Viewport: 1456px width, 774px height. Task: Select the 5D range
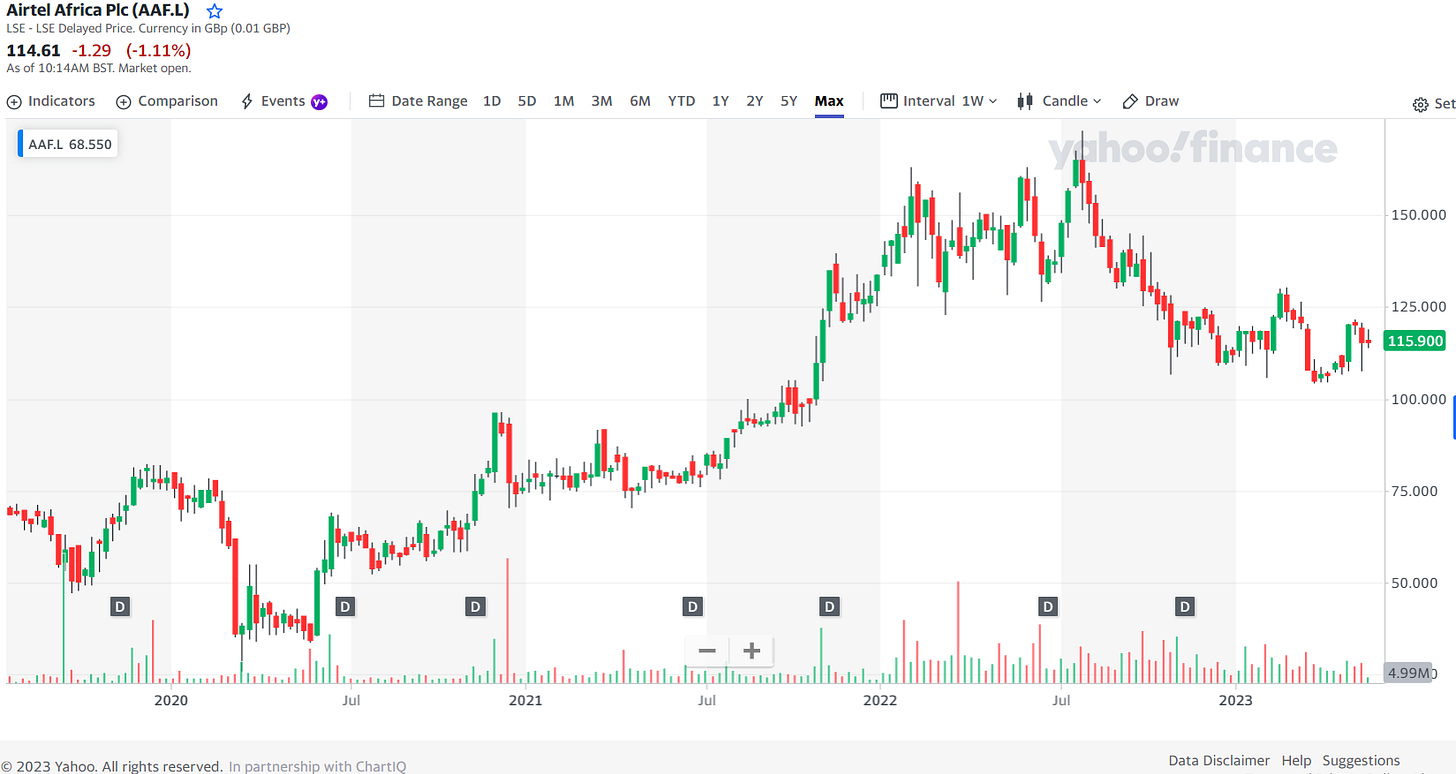click(x=527, y=101)
